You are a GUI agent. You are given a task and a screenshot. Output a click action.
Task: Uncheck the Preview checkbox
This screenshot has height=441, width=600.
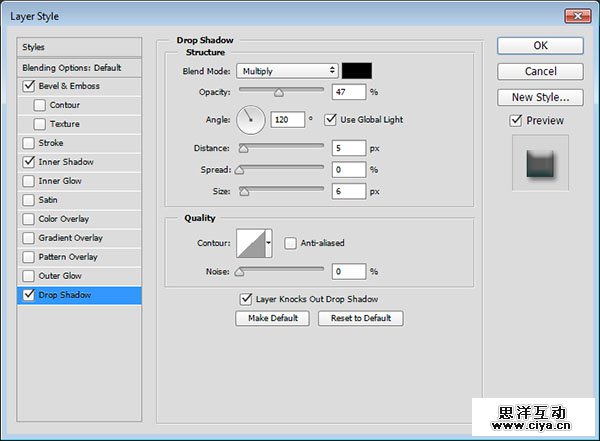point(516,121)
